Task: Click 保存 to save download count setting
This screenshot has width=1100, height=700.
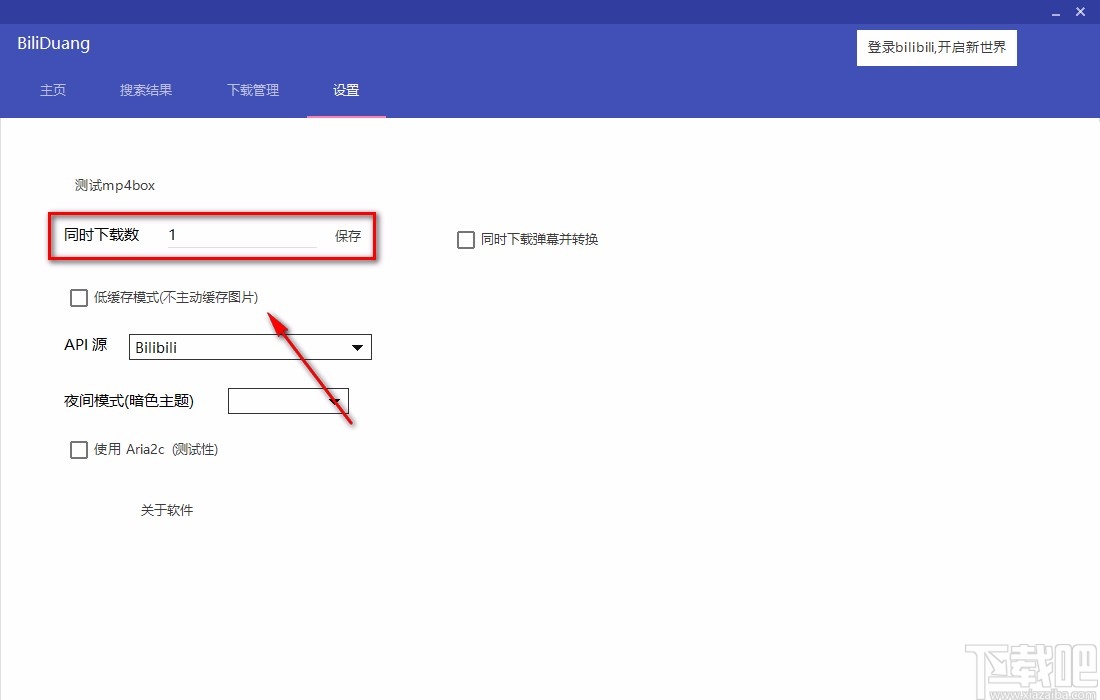Action: pos(347,235)
